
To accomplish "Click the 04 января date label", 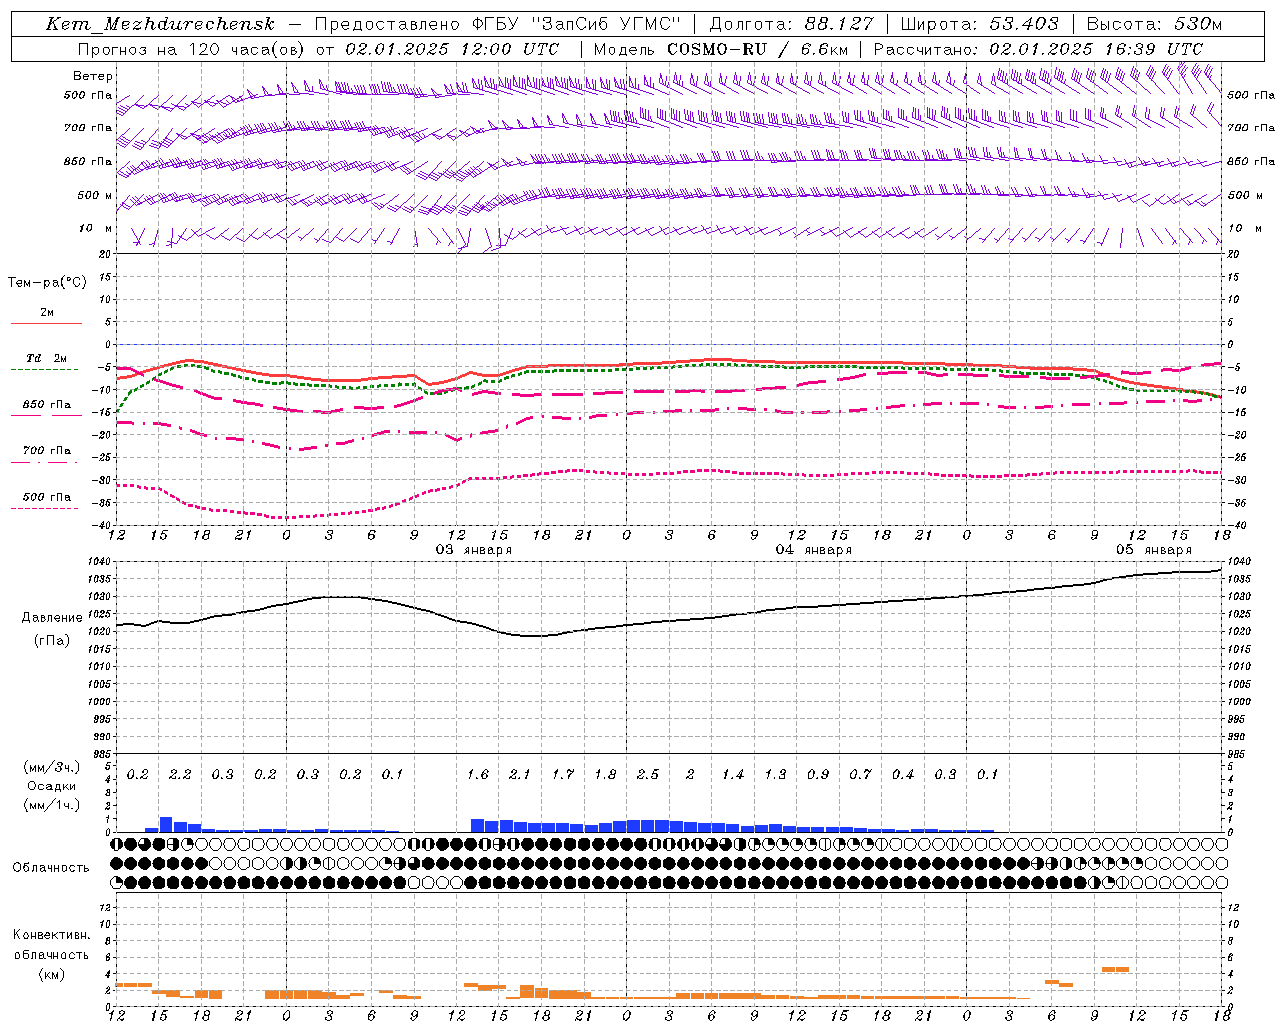I will pyautogui.click(x=813, y=549).
